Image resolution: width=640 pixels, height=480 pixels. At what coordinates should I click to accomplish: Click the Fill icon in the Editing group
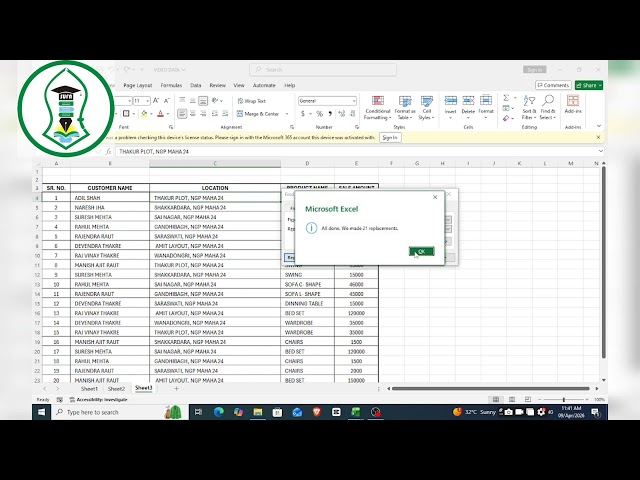pyautogui.click(x=506, y=108)
